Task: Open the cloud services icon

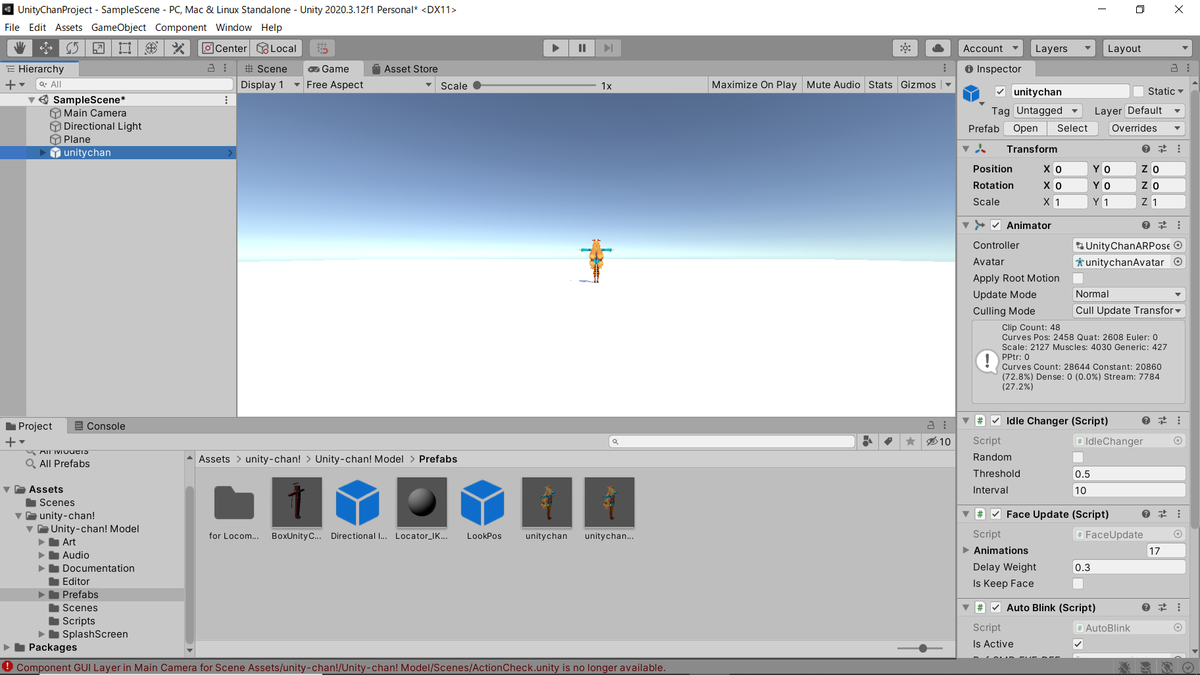Action: coord(937,48)
